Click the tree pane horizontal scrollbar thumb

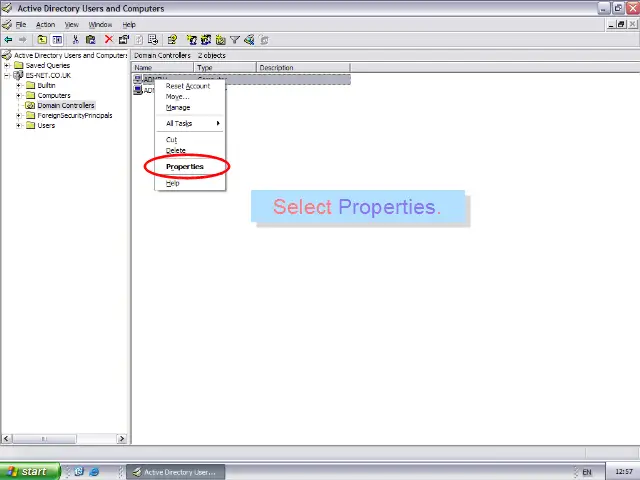[44, 439]
